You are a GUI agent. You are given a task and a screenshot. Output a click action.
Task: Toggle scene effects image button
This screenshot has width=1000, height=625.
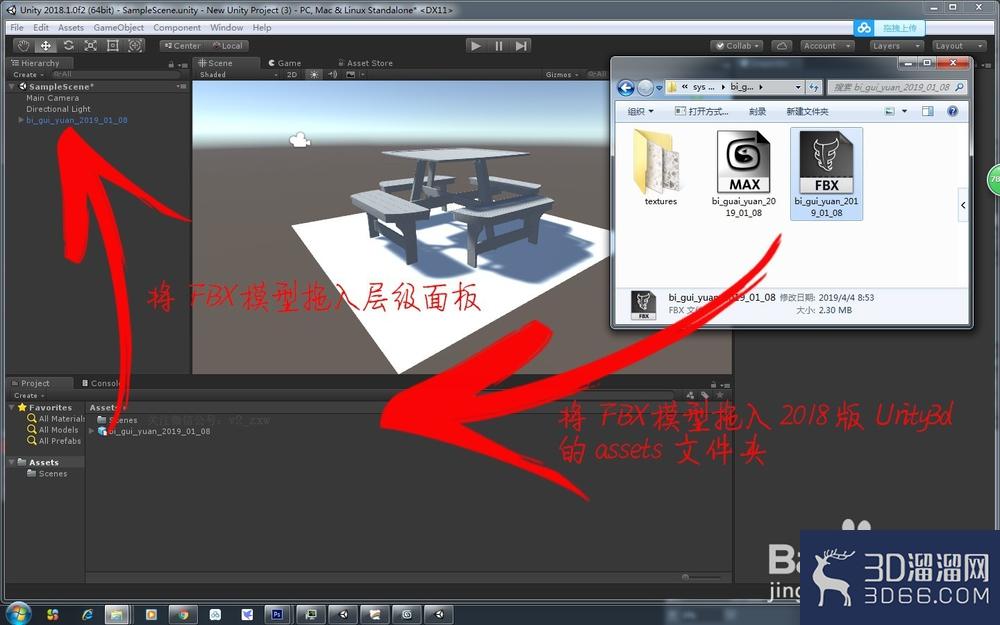pyautogui.click(x=350, y=75)
